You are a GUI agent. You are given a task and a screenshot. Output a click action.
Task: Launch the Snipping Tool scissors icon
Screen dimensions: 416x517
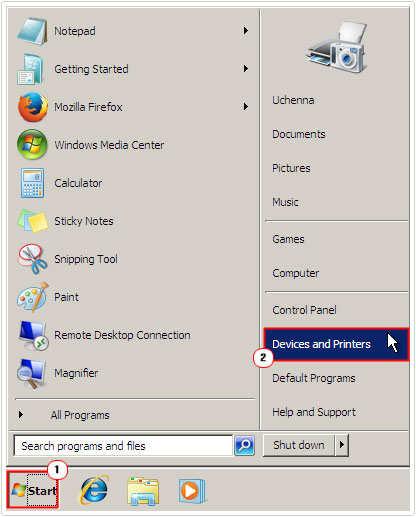tap(33, 259)
